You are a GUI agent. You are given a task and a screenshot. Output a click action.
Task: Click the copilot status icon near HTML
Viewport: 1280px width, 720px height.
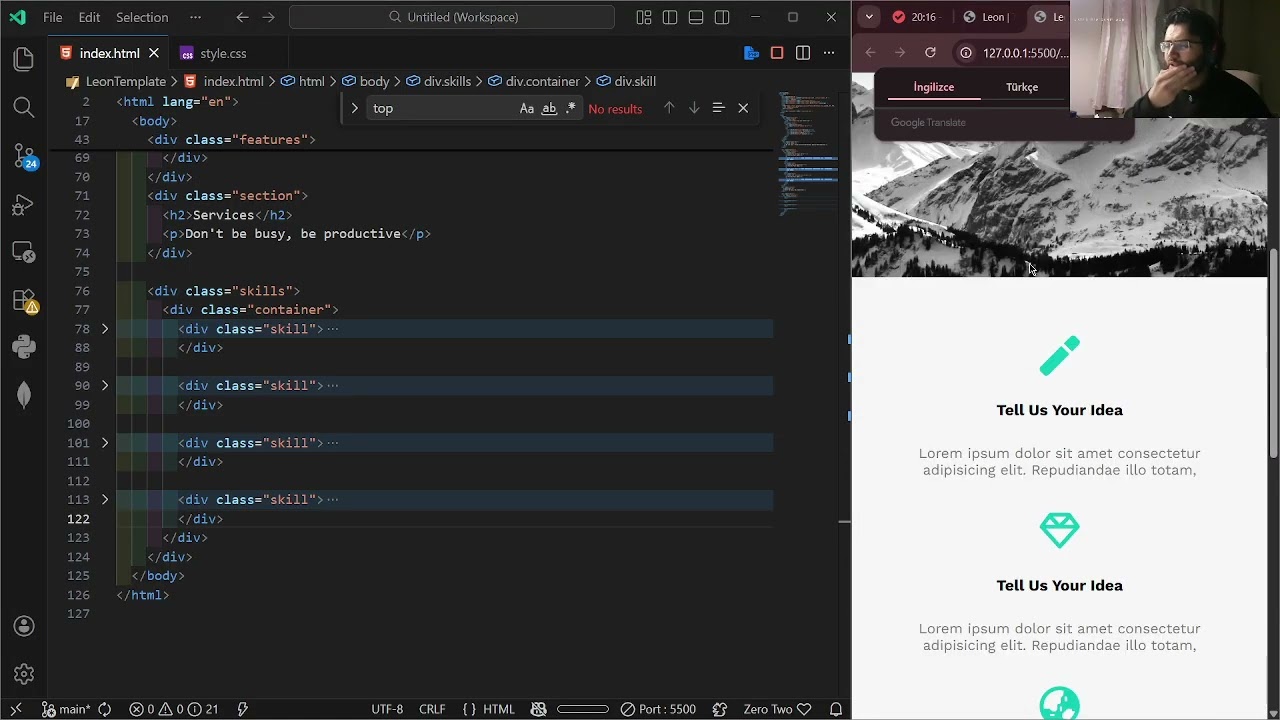(x=539, y=709)
